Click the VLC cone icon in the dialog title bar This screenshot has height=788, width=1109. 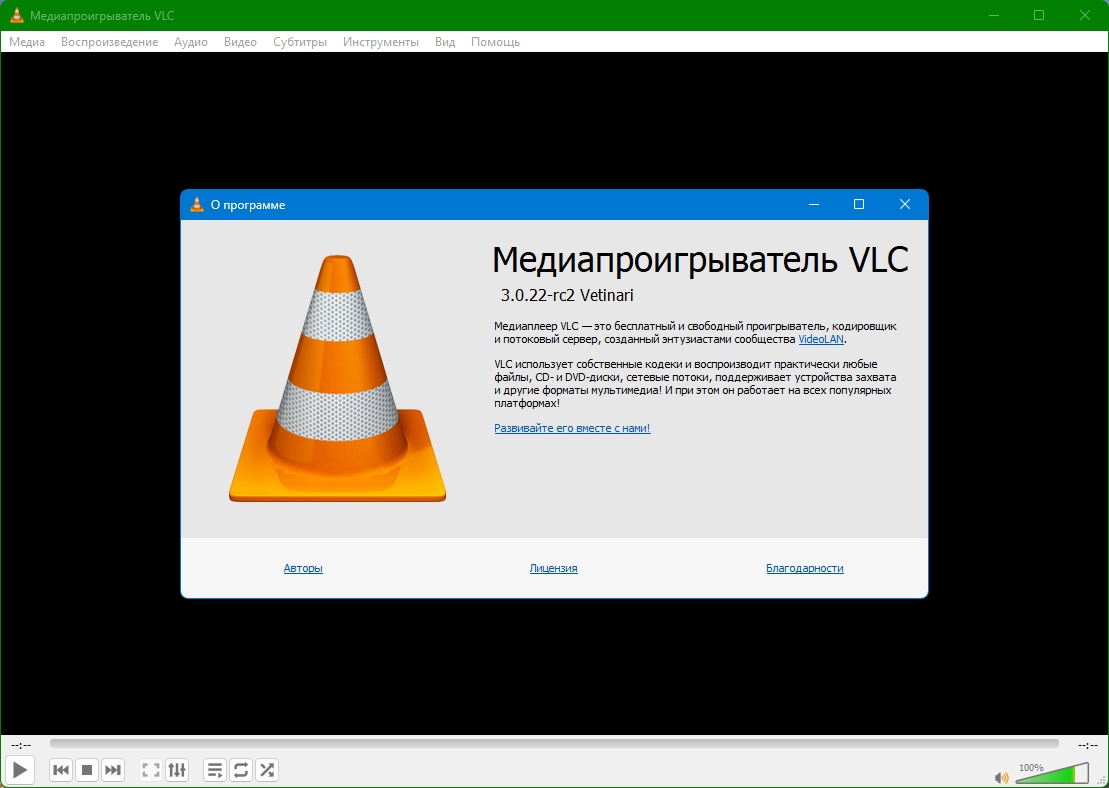197,204
